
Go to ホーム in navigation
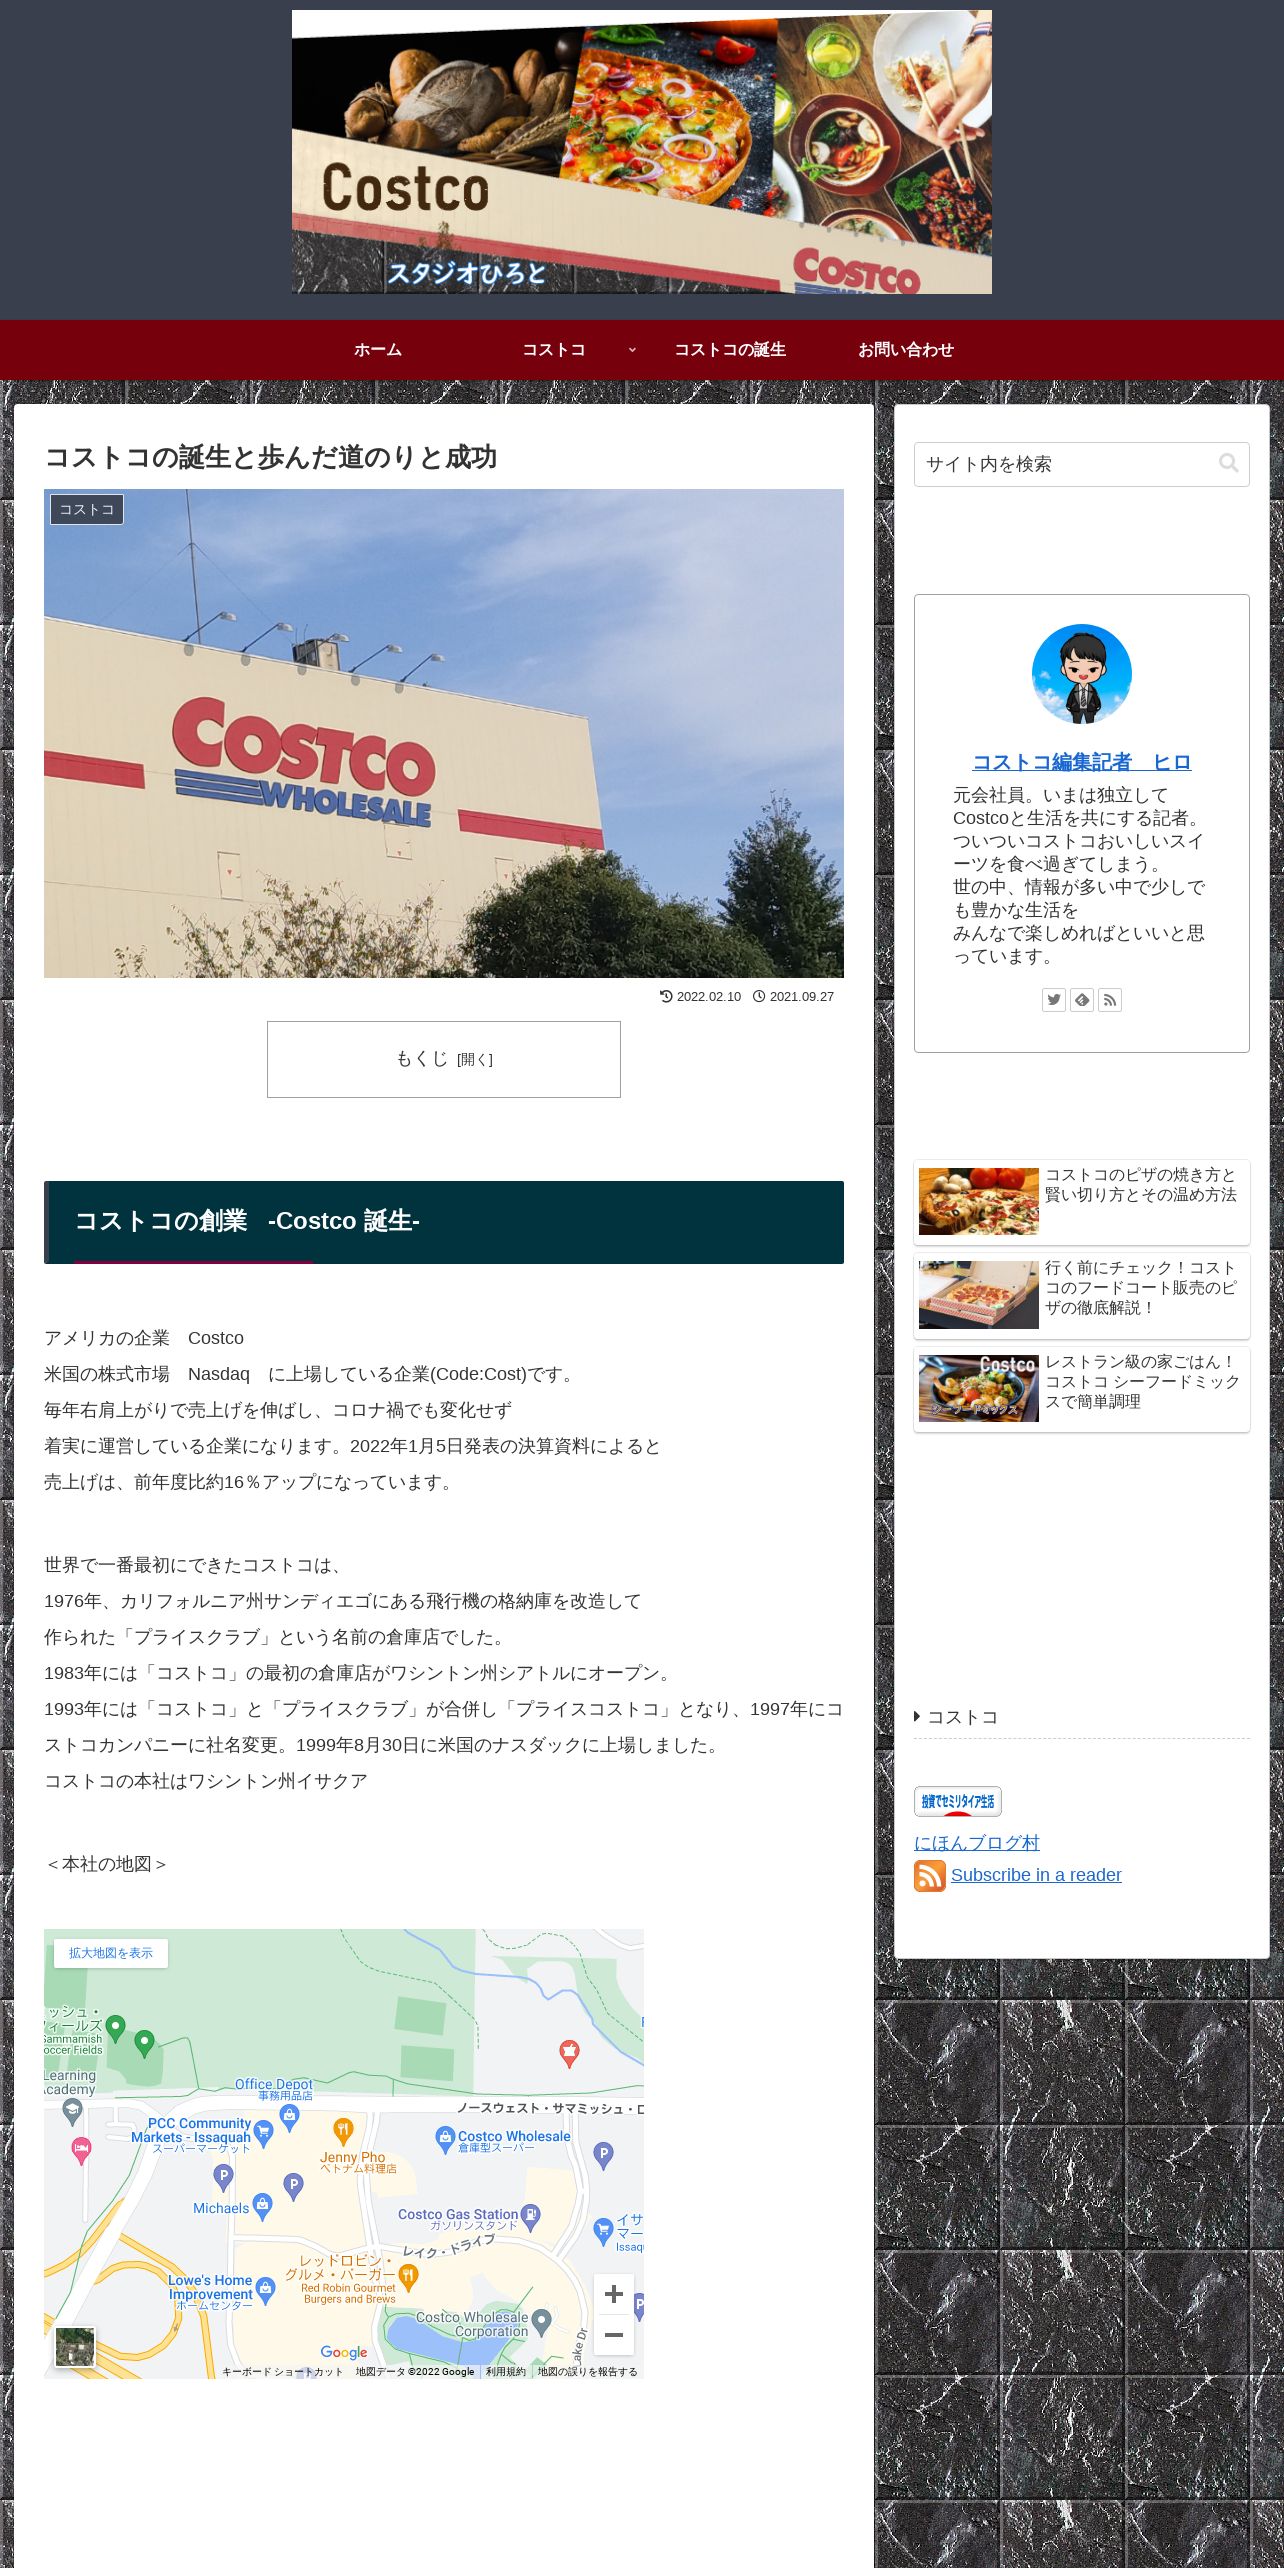378,349
